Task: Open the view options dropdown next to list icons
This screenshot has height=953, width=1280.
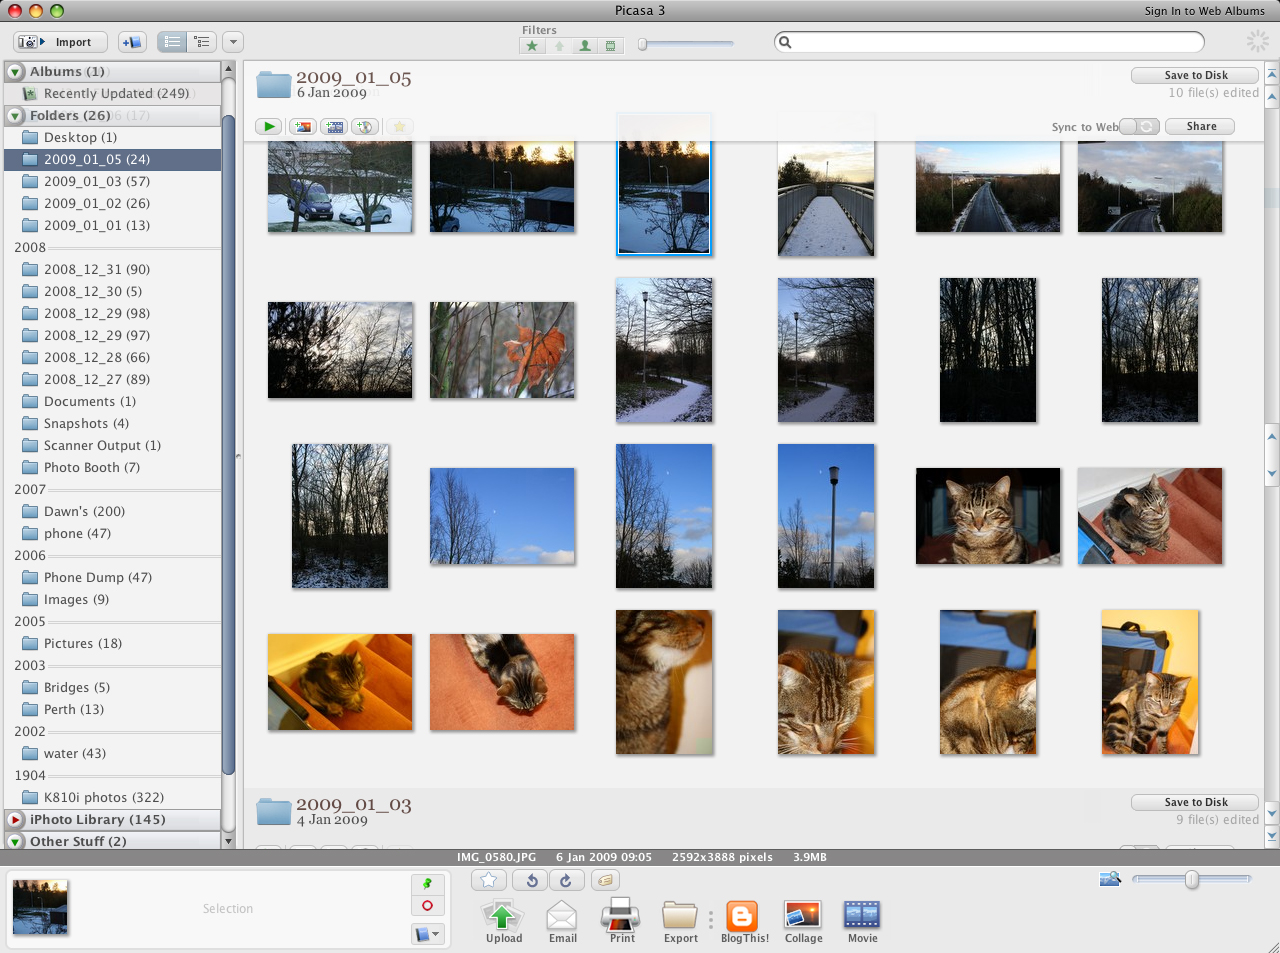Action: tap(232, 42)
